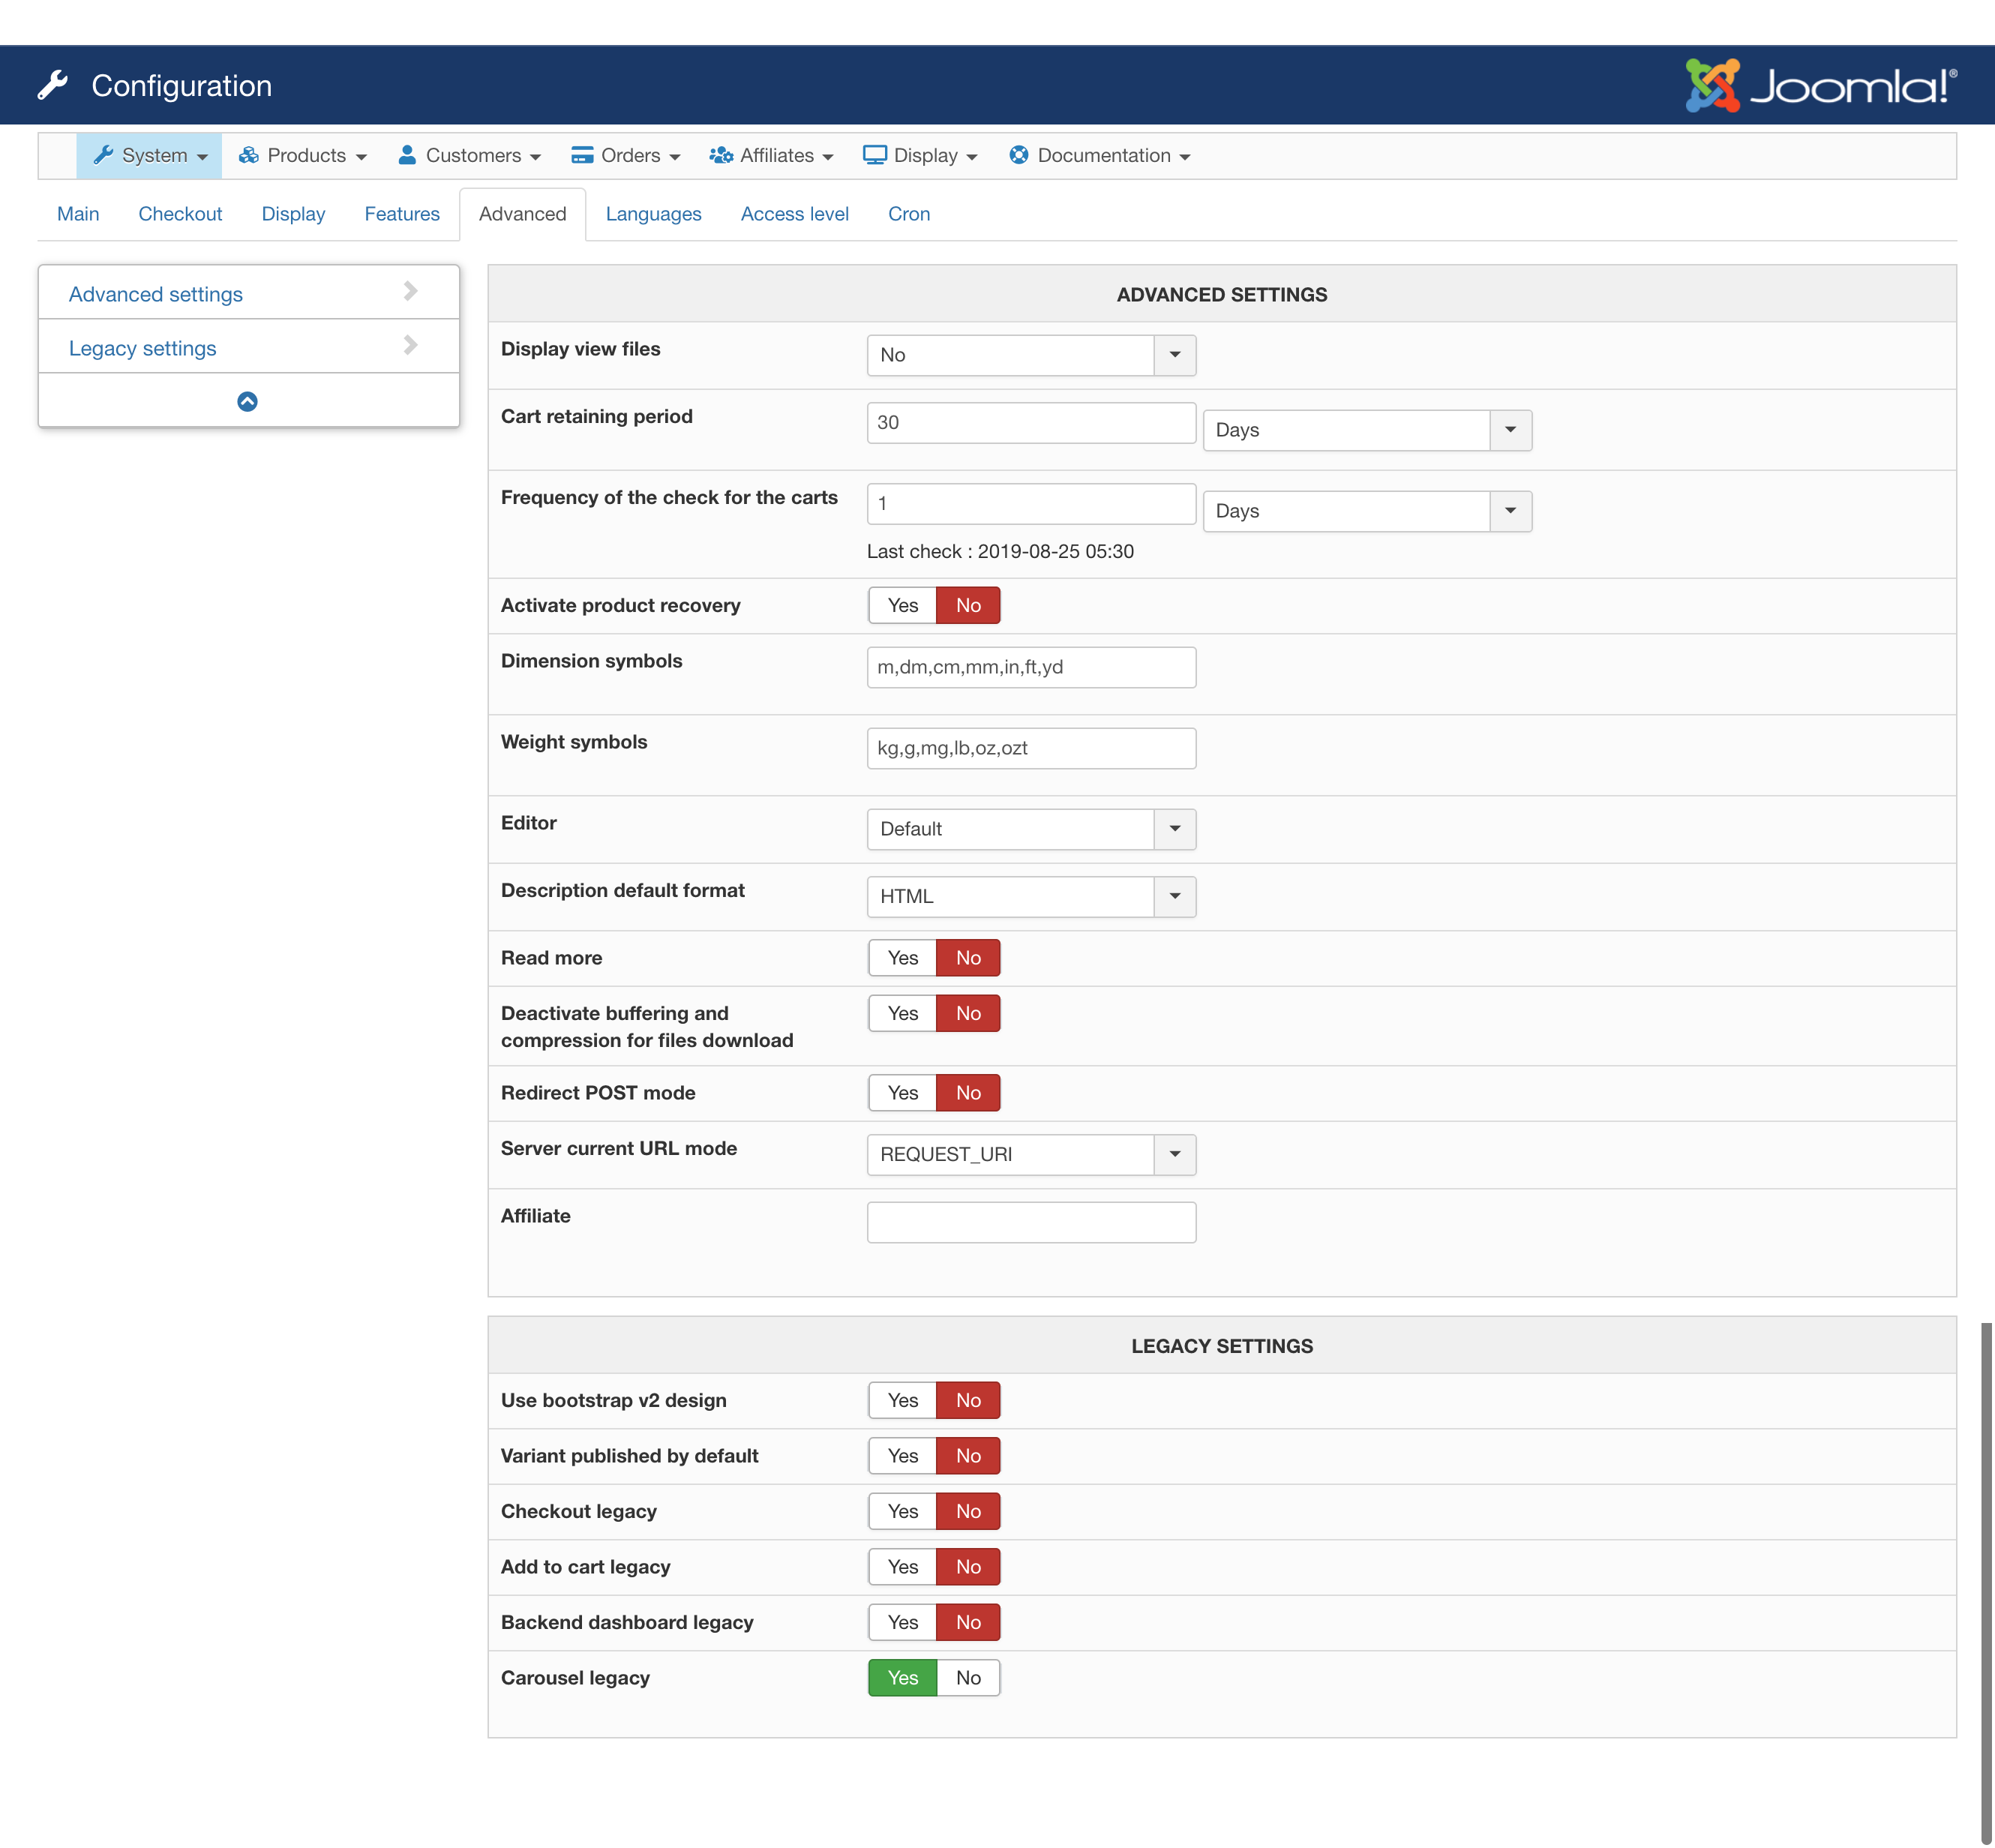The height and width of the screenshot is (1848, 1995).
Task: Switch to the Display configuration tab
Action: pos(293,214)
